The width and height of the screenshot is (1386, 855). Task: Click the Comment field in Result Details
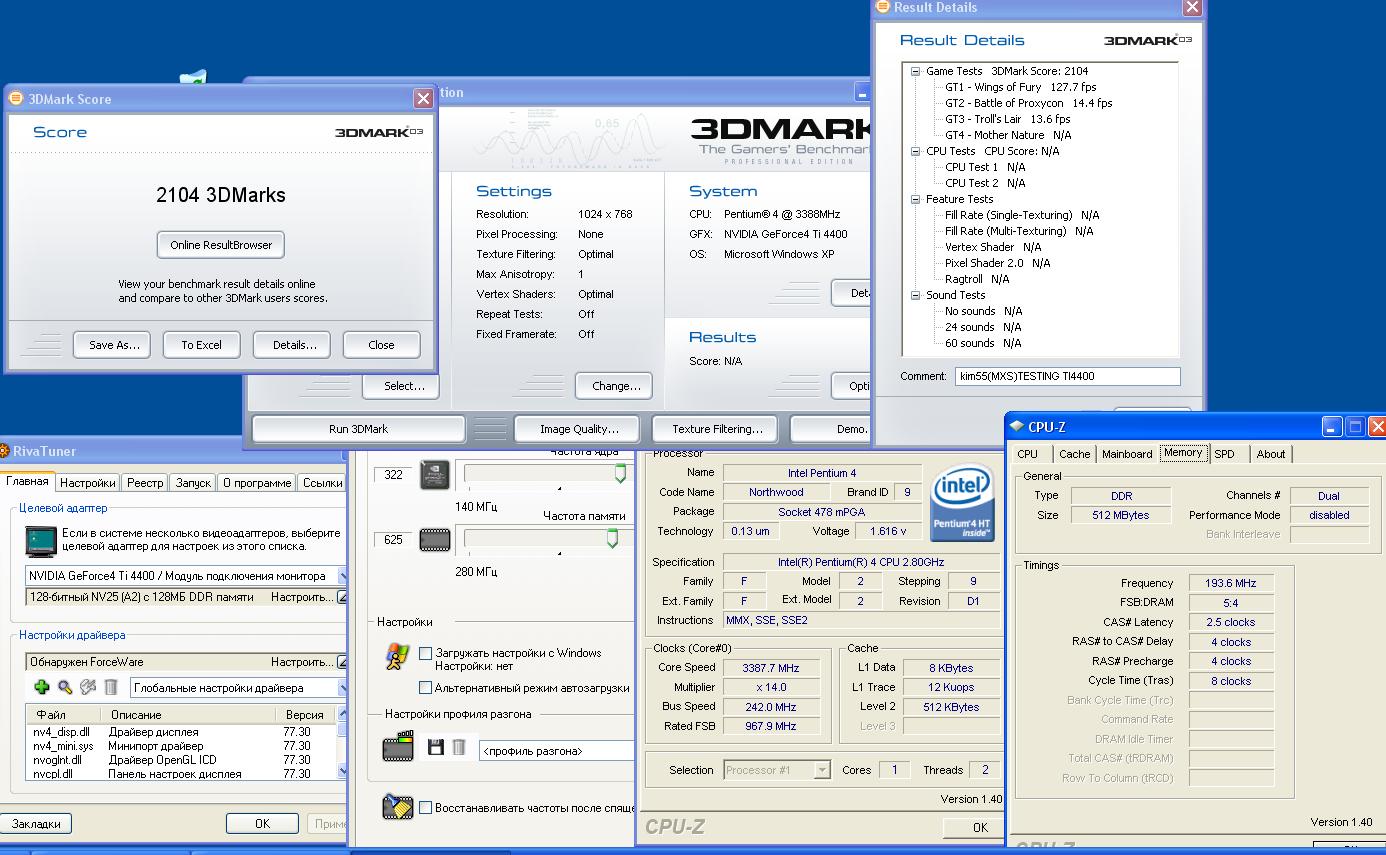[x=1066, y=376]
